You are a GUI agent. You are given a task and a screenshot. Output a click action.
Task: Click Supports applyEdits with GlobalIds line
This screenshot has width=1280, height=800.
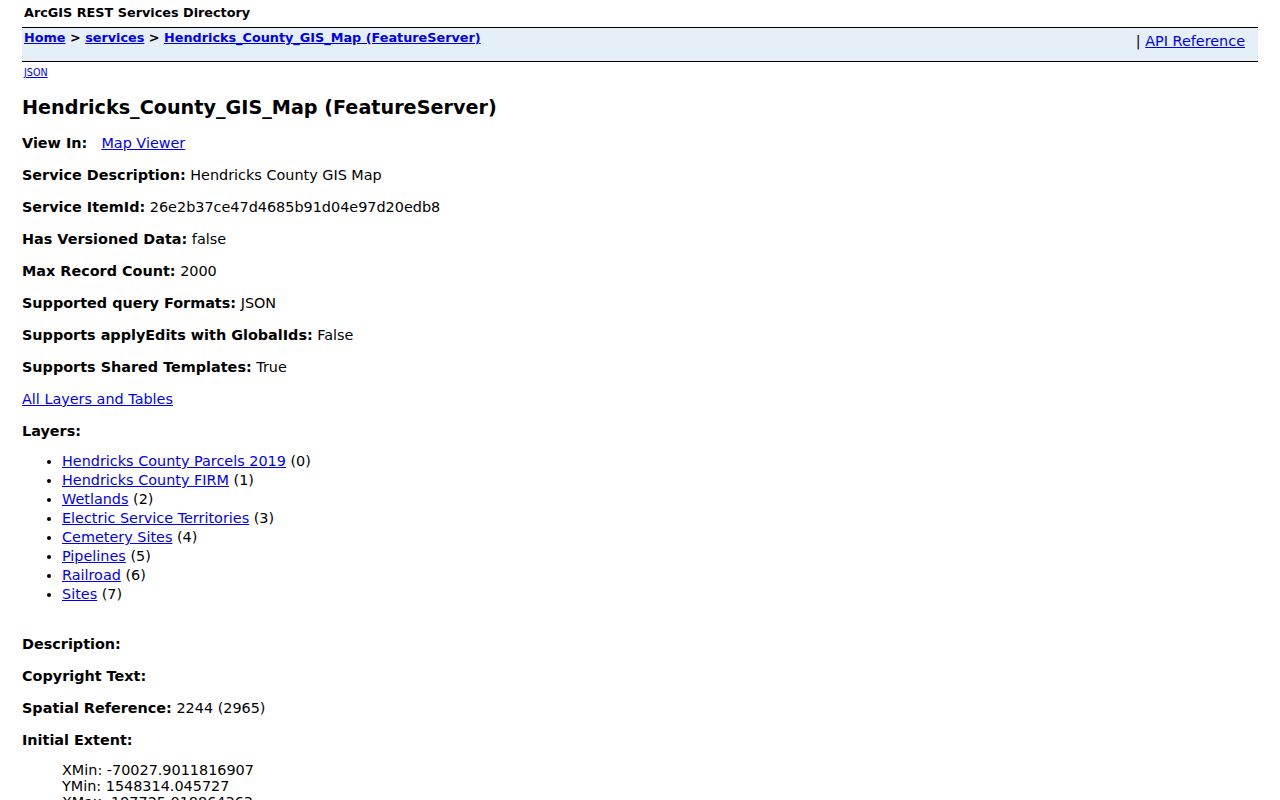pos(187,335)
